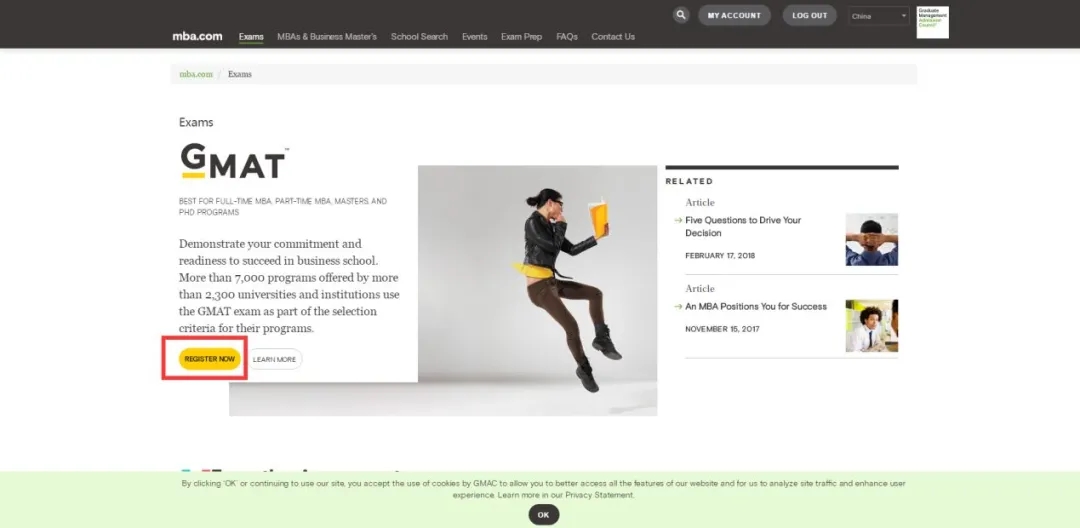Open the Graduate Management Admission Council logo
The width and height of the screenshot is (1080, 528).
[933, 22]
